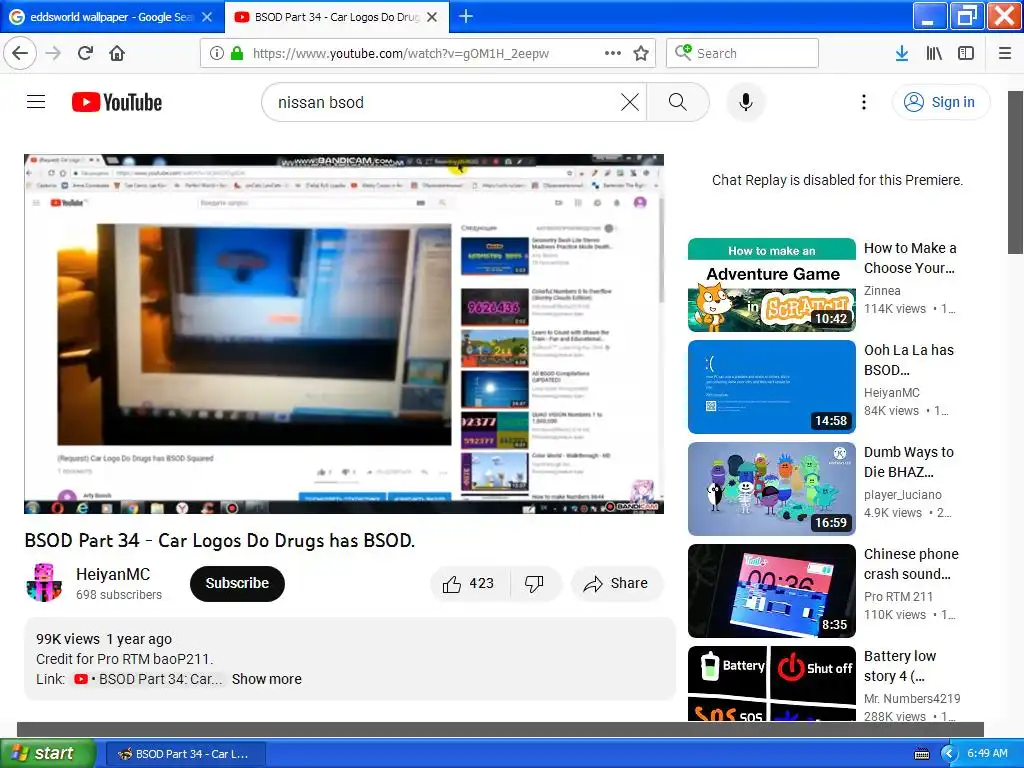The width and height of the screenshot is (1024, 768).
Task: Search with your voice microphone
Action: click(745, 102)
